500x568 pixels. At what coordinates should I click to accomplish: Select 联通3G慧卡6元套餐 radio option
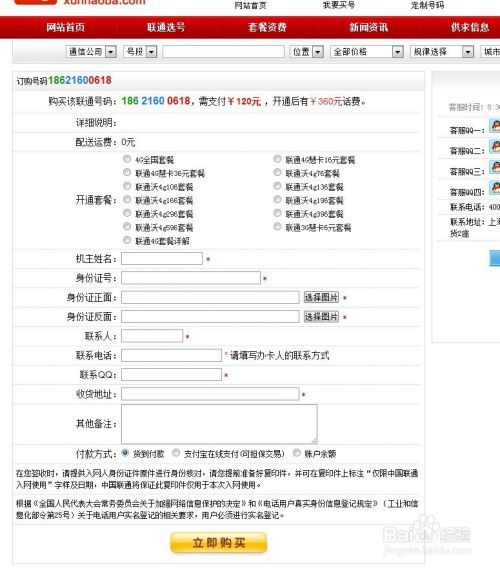pyautogui.click(x=277, y=226)
